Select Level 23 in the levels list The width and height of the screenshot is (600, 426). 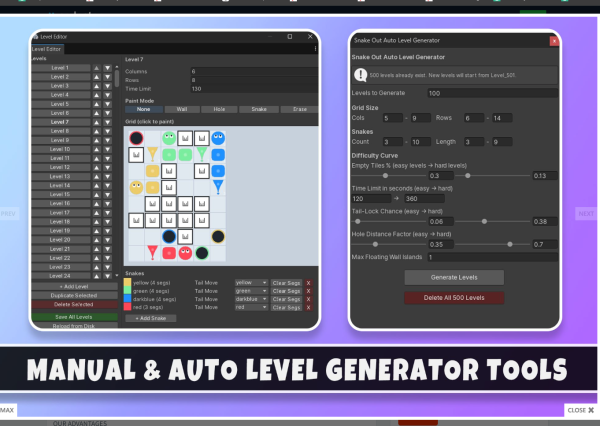point(61,267)
